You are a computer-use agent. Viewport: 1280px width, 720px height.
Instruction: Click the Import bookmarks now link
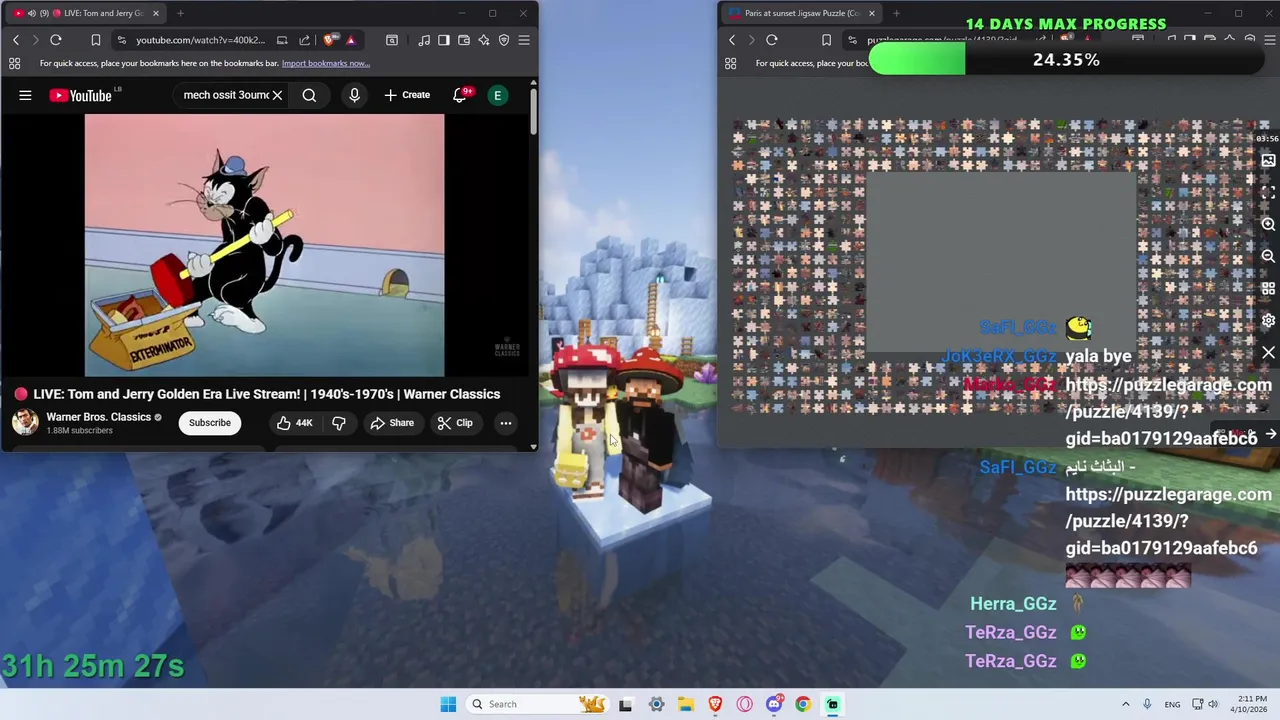tap(326, 63)
